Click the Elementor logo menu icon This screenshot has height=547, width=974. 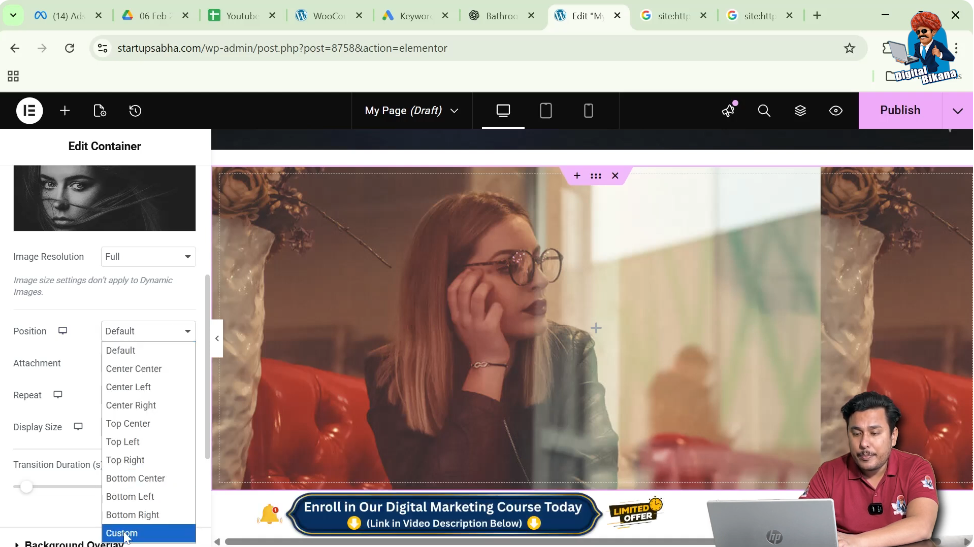tap(29, 111)
